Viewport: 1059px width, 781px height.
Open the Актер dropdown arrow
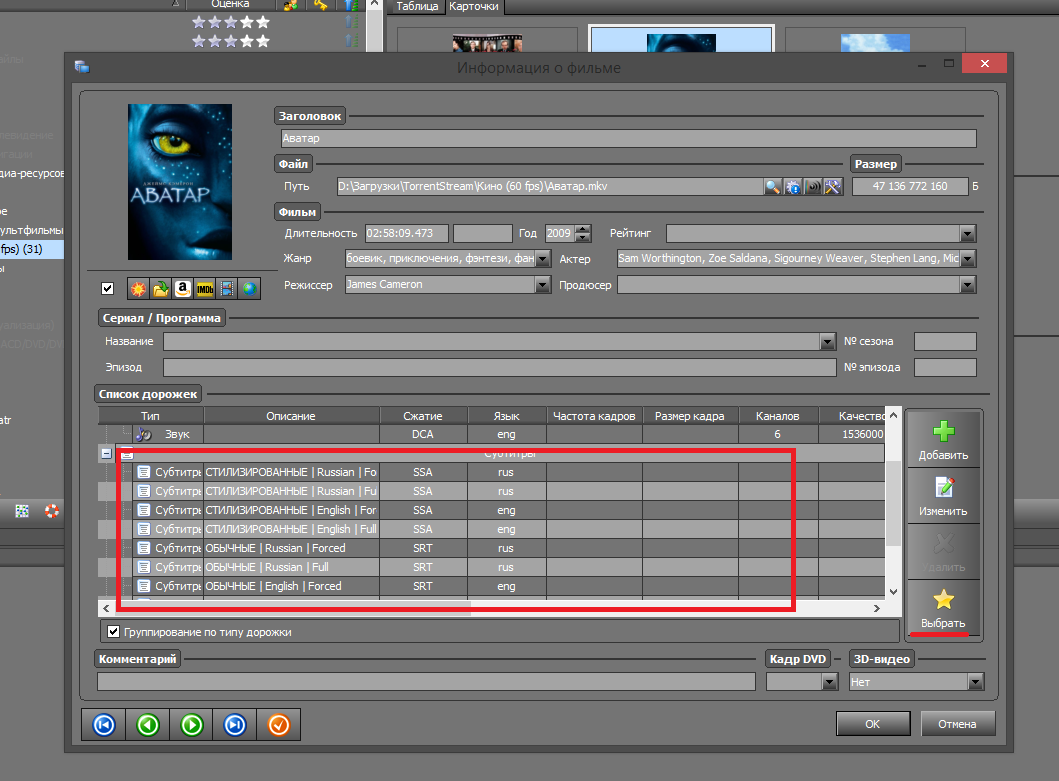pyautogui.click(x=967, y=259)
